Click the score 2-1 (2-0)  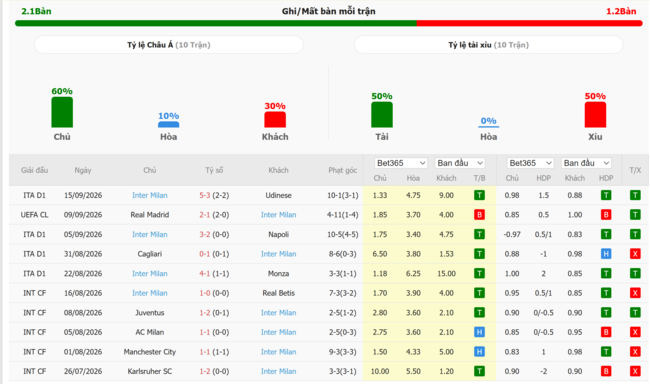[214, 215]
